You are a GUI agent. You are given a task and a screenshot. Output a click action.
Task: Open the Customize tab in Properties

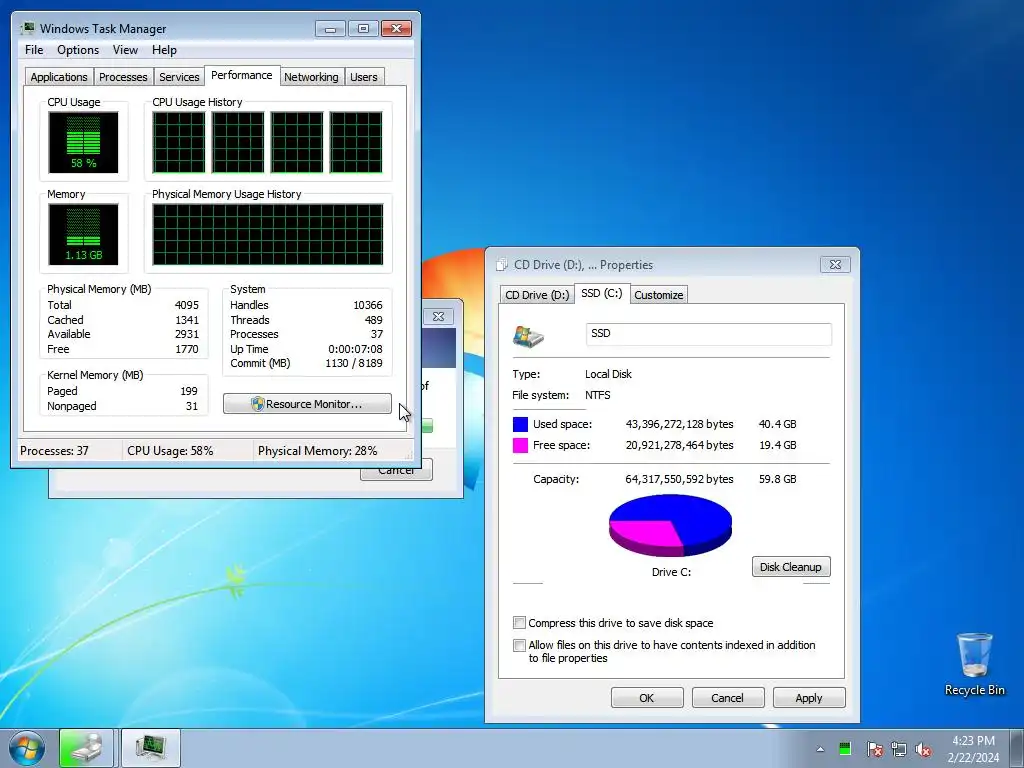pyautogui.click(x=658, y=295)
